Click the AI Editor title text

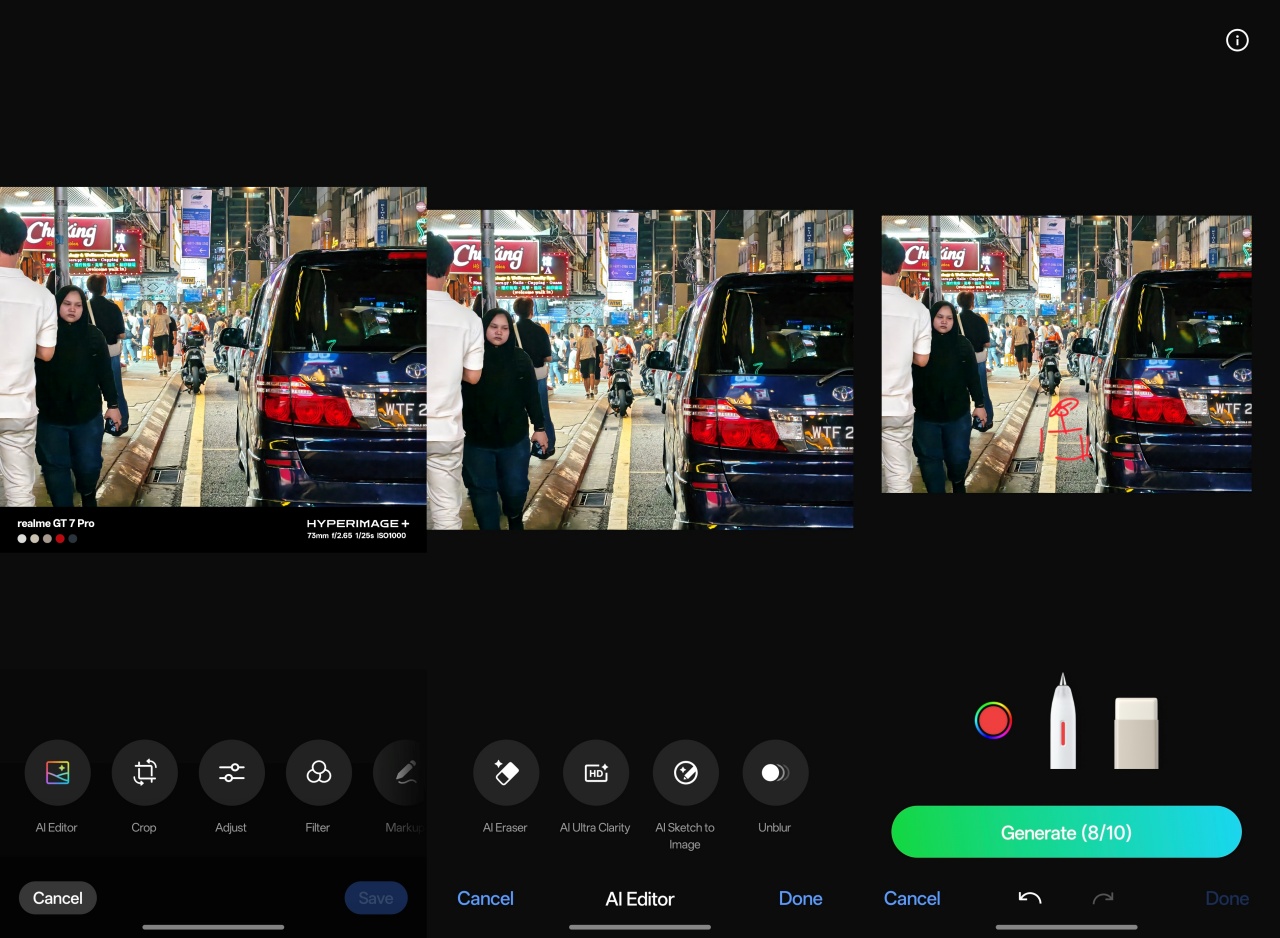[640, 898]
